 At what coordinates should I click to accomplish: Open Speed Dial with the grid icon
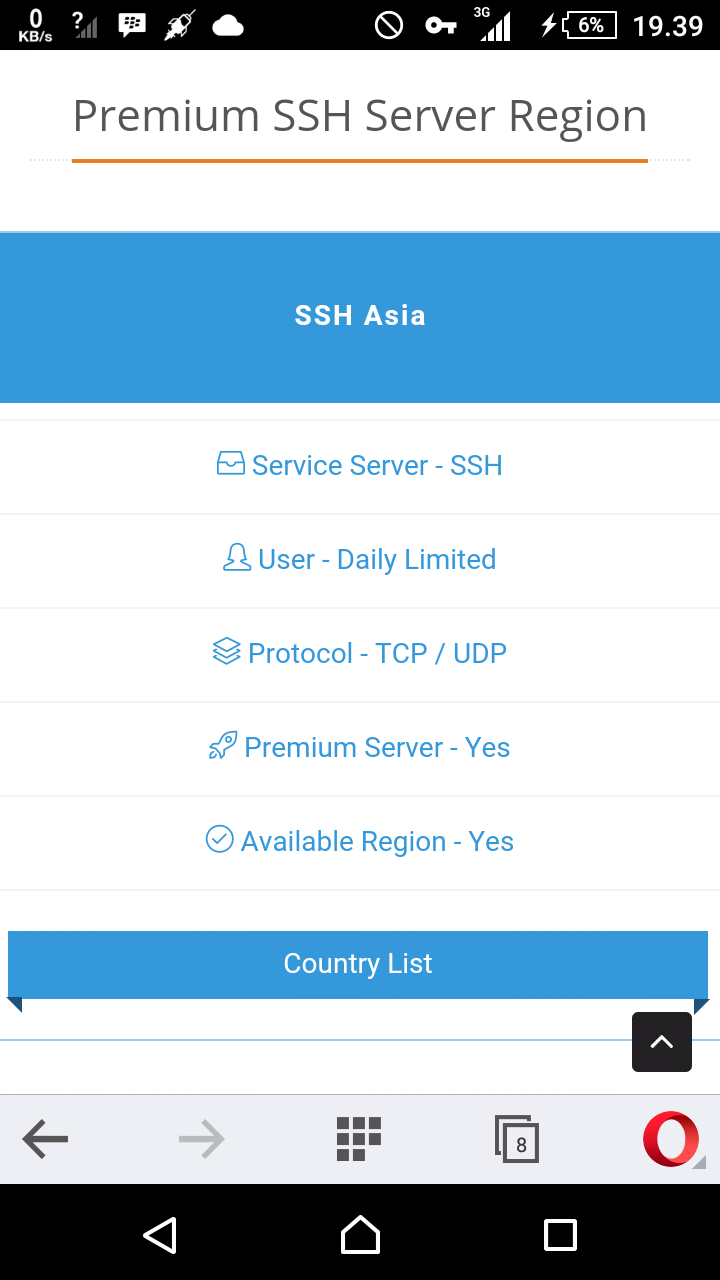[x=358, y=1138]
